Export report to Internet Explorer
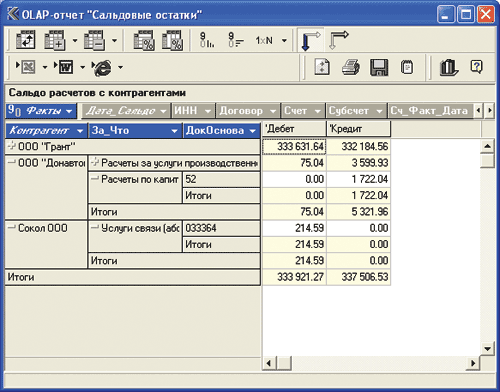This screenshot has height=392, width=500. click(x=102, y=68)
